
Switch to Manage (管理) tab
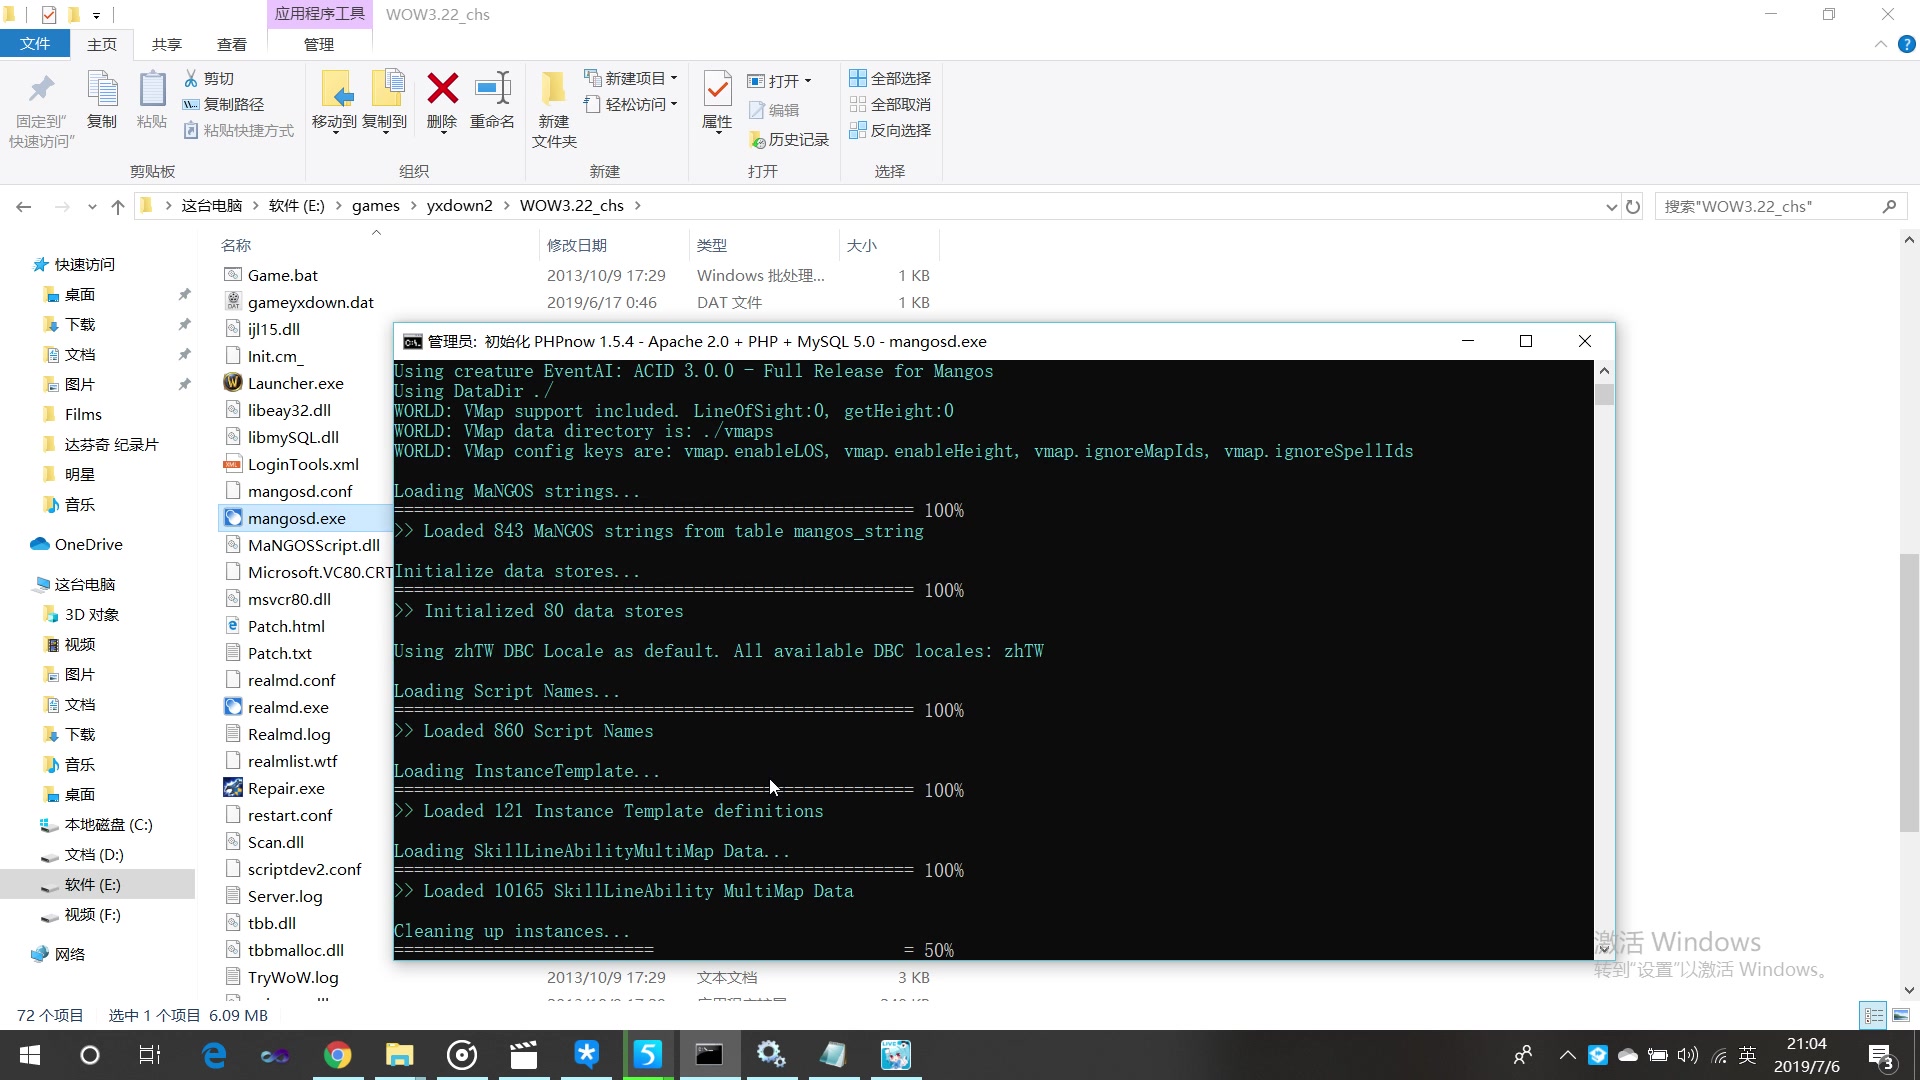319,44
